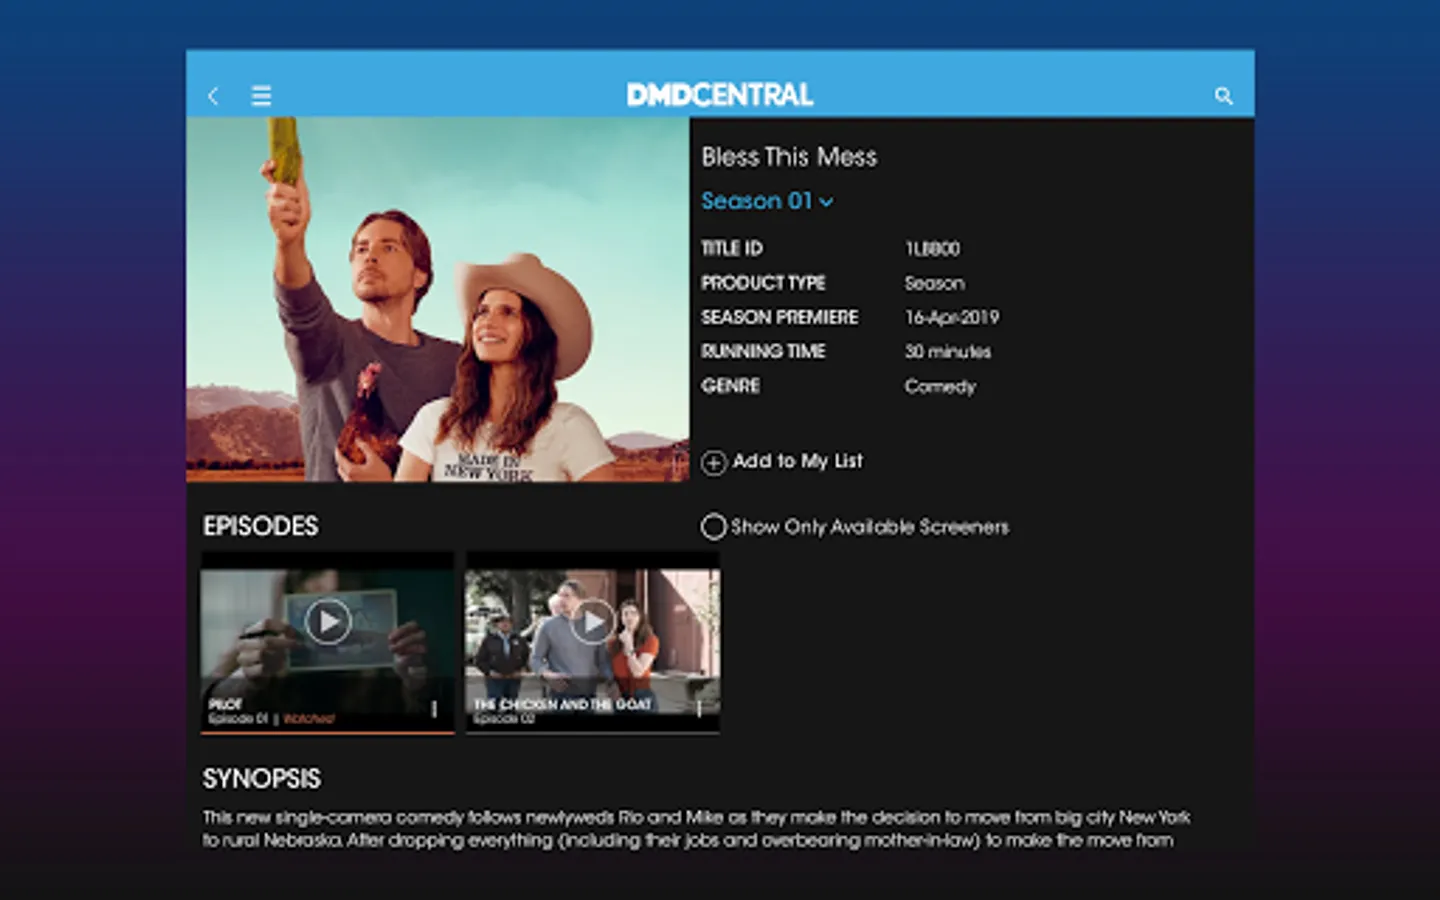The height and width of the screenshot is (900, 1440).
Task: Click the Add to My List label
Action: (x=797, y=461)
